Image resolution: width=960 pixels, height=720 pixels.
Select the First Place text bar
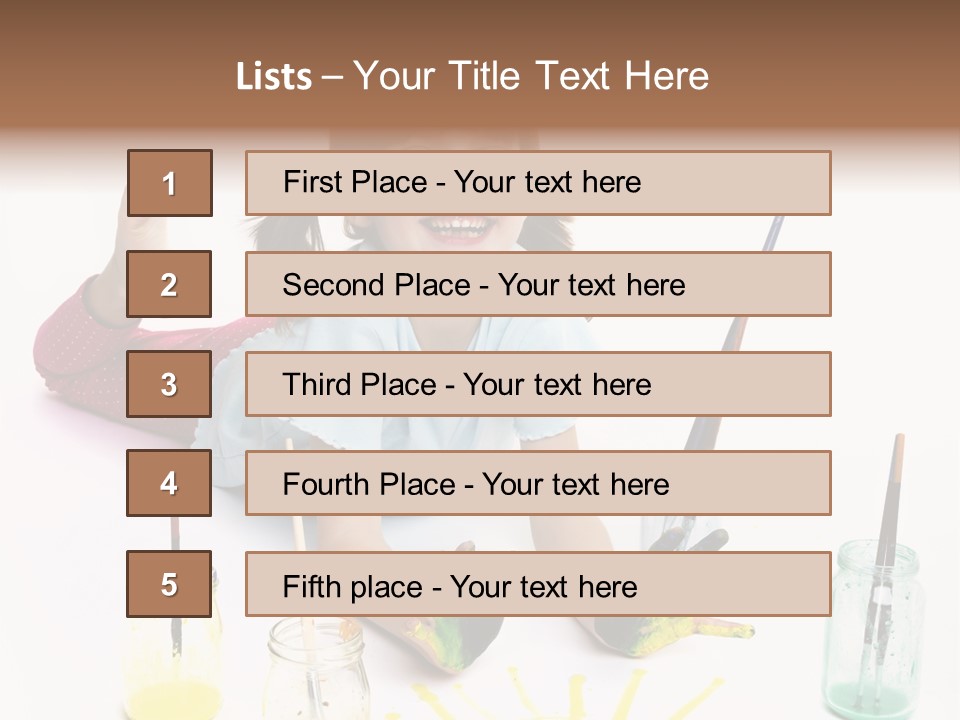pos(538,183)
